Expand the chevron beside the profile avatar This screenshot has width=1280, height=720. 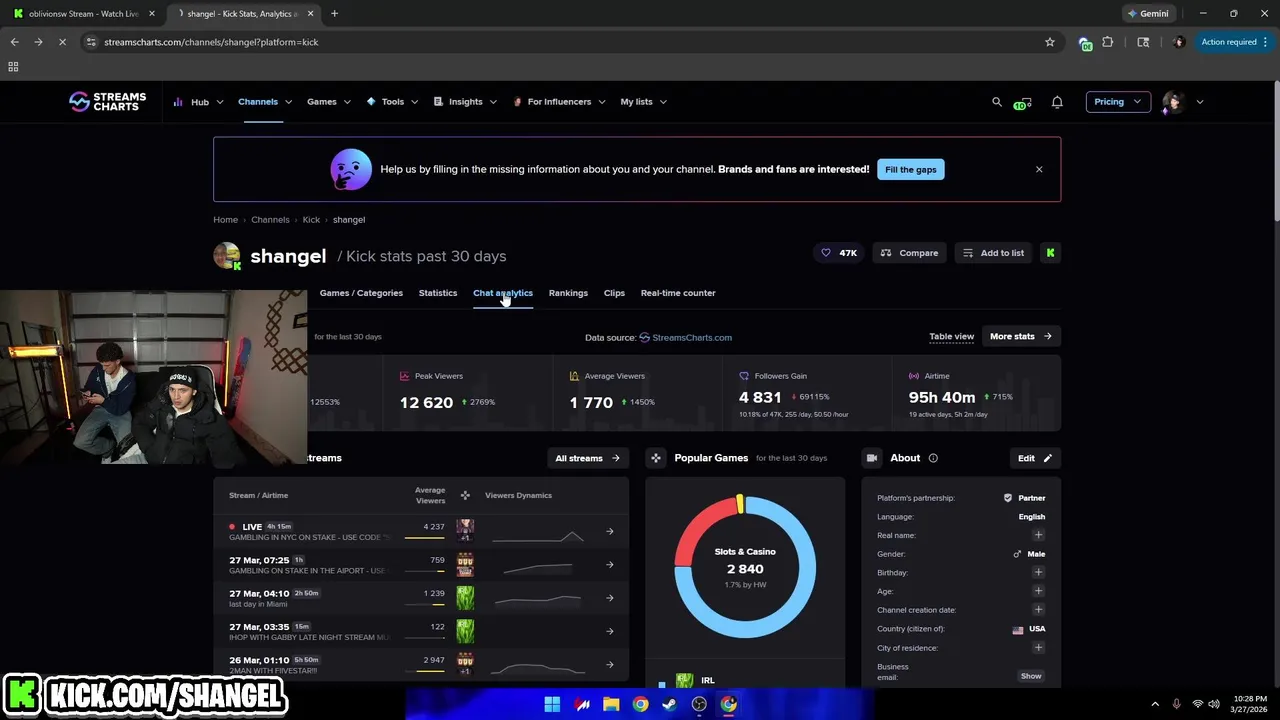[x=1200, y=102]
